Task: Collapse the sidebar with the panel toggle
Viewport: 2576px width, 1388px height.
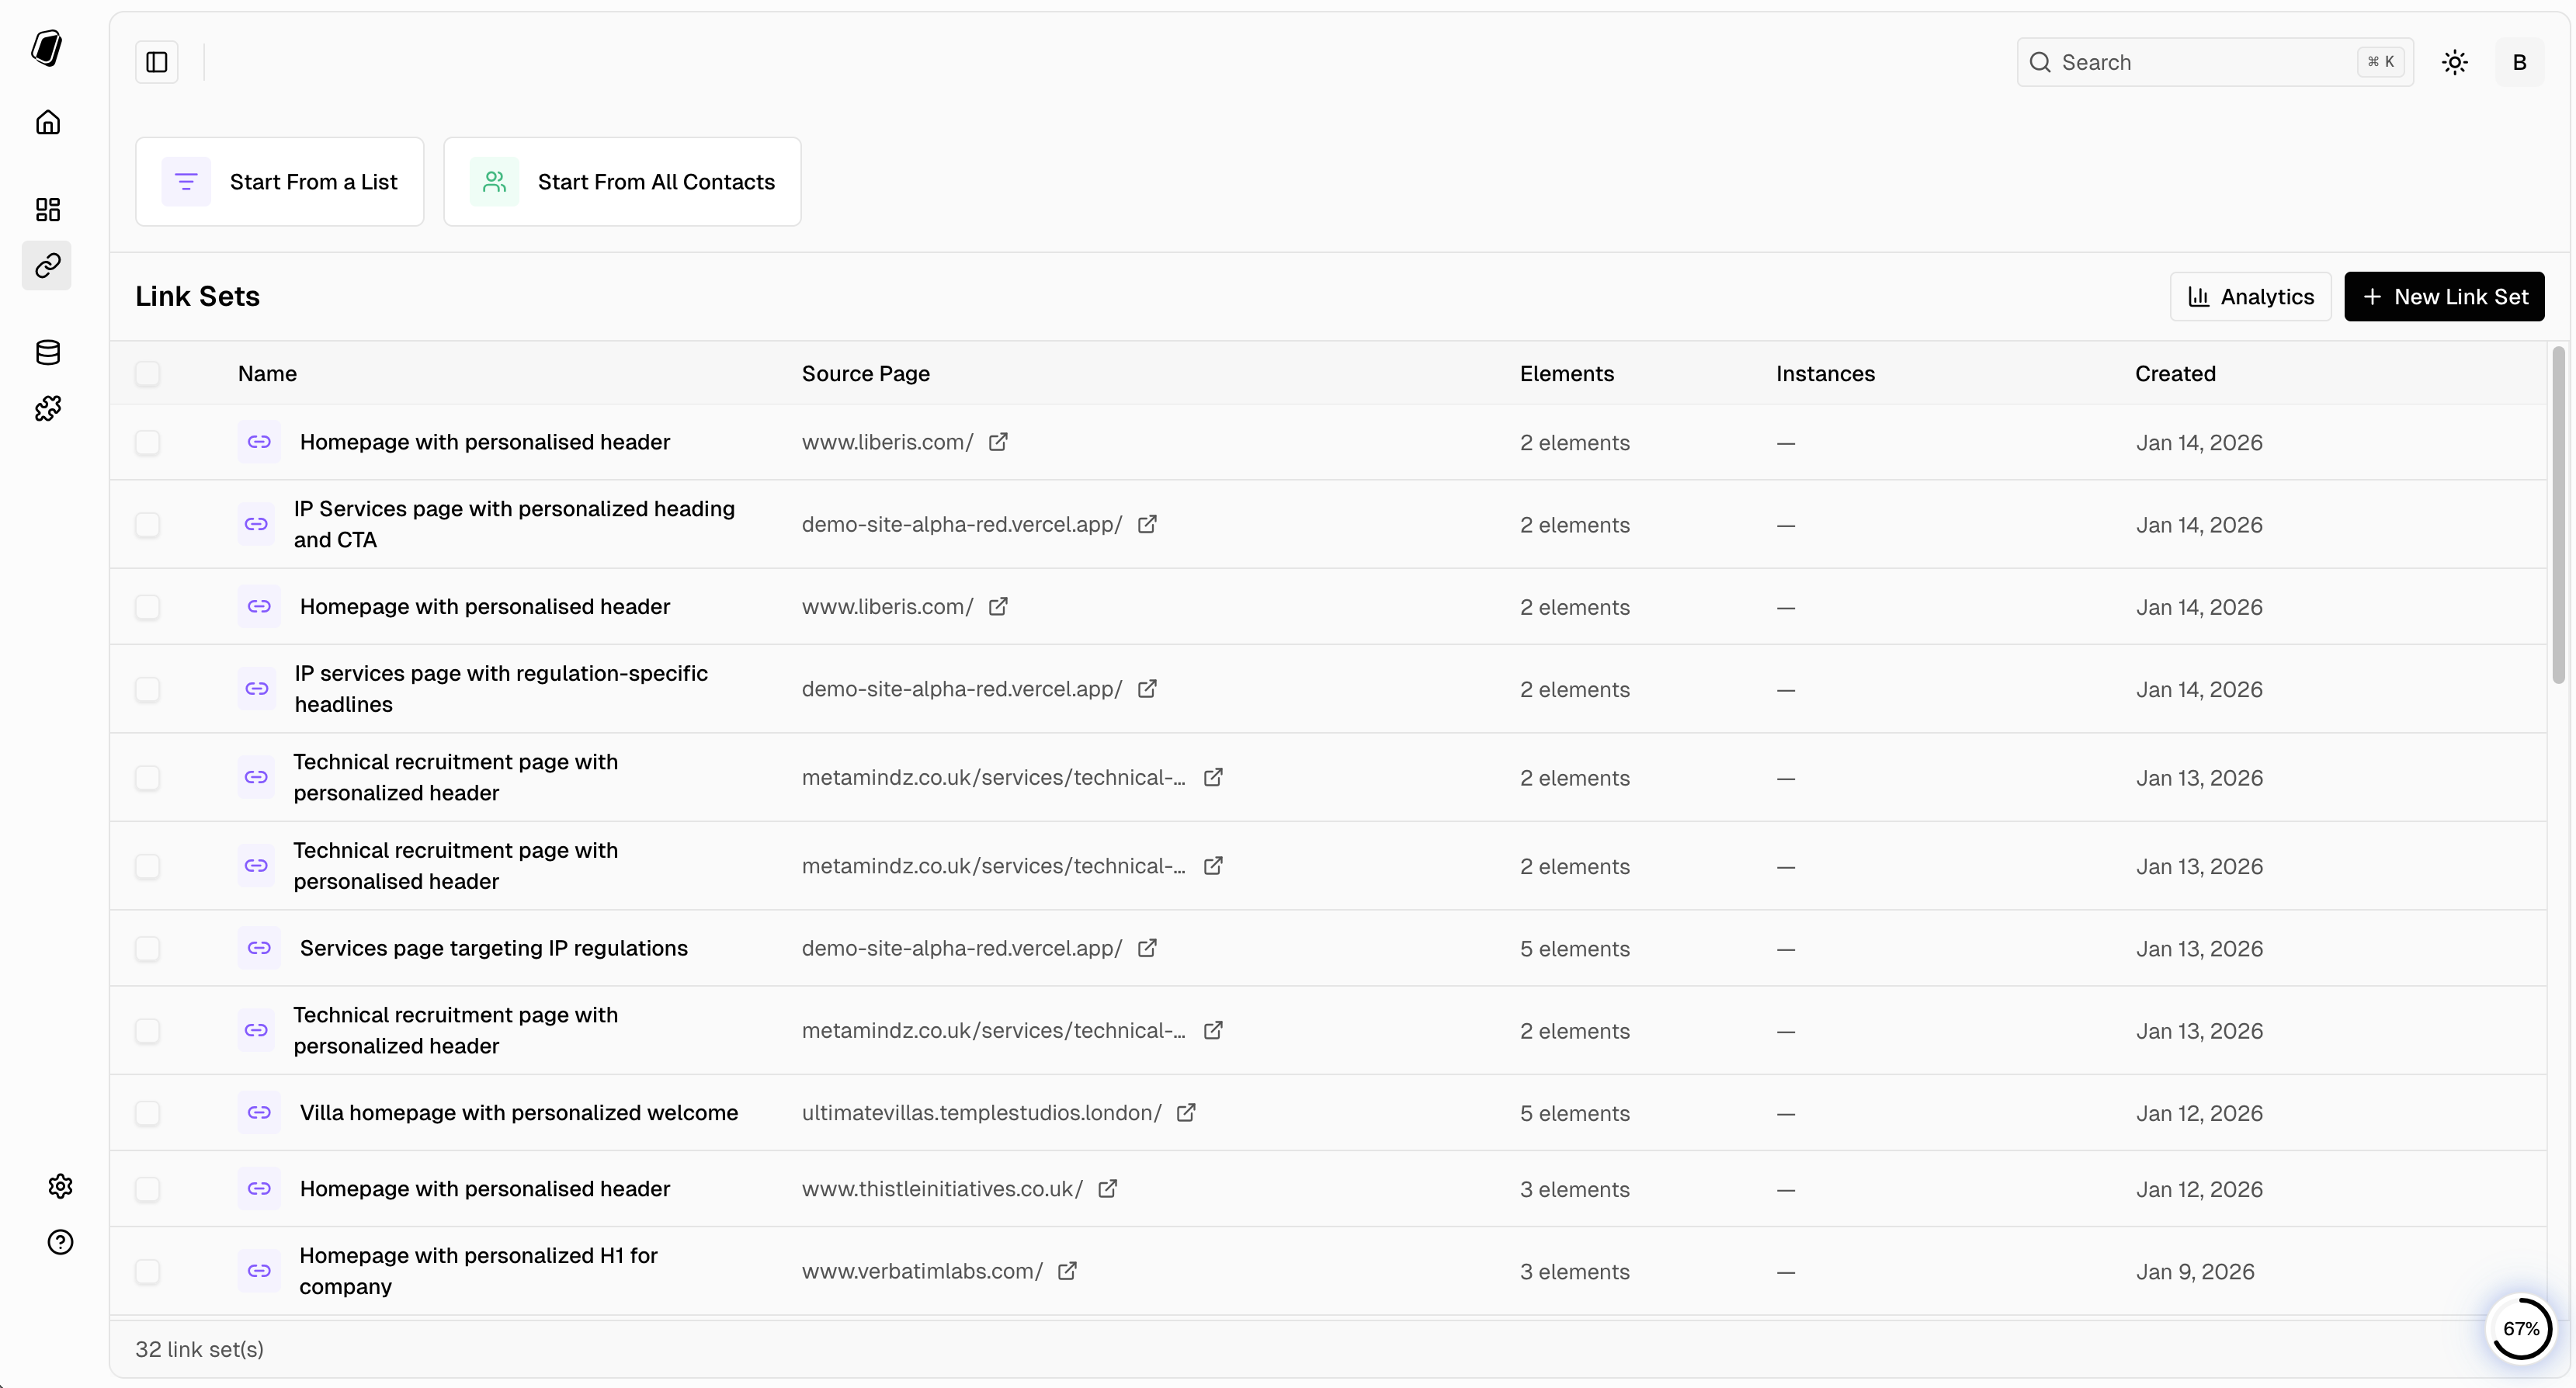Action: [x=156, y=61]
